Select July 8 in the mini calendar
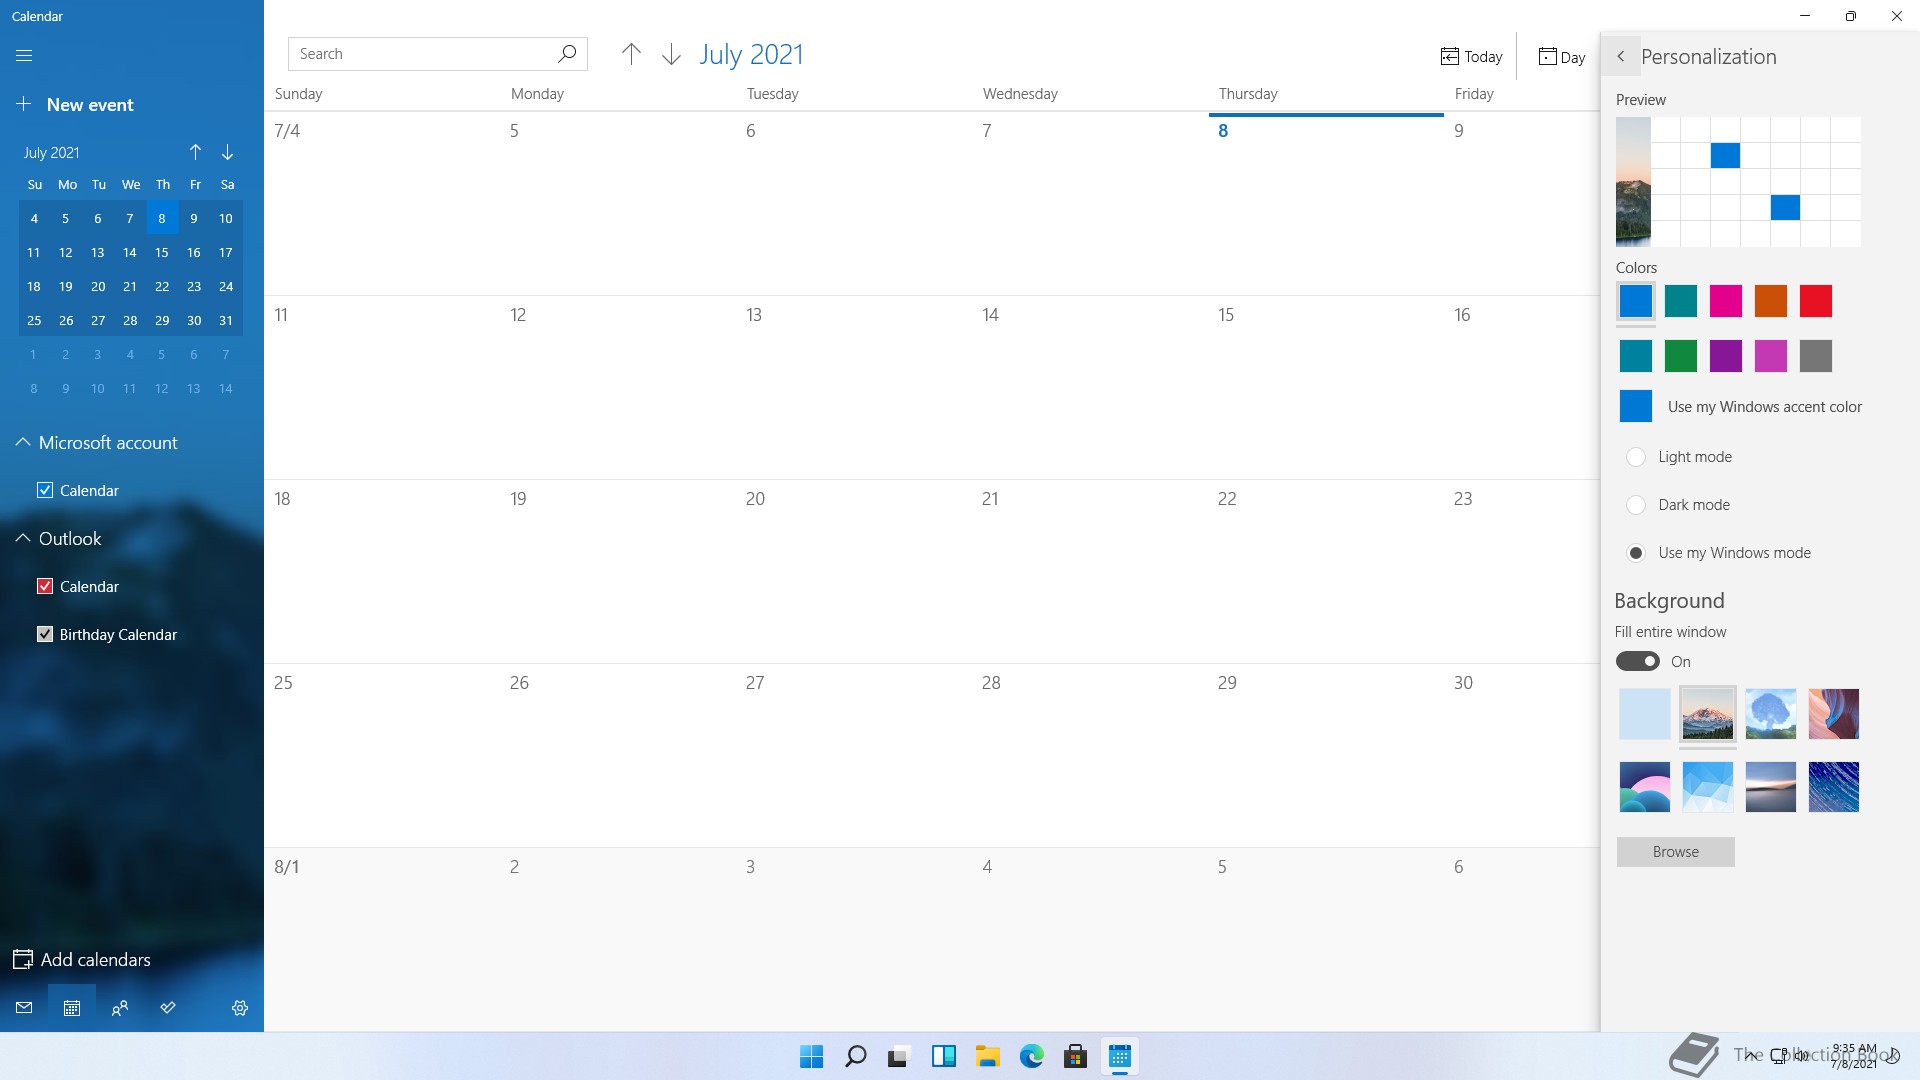 (162, 218)
